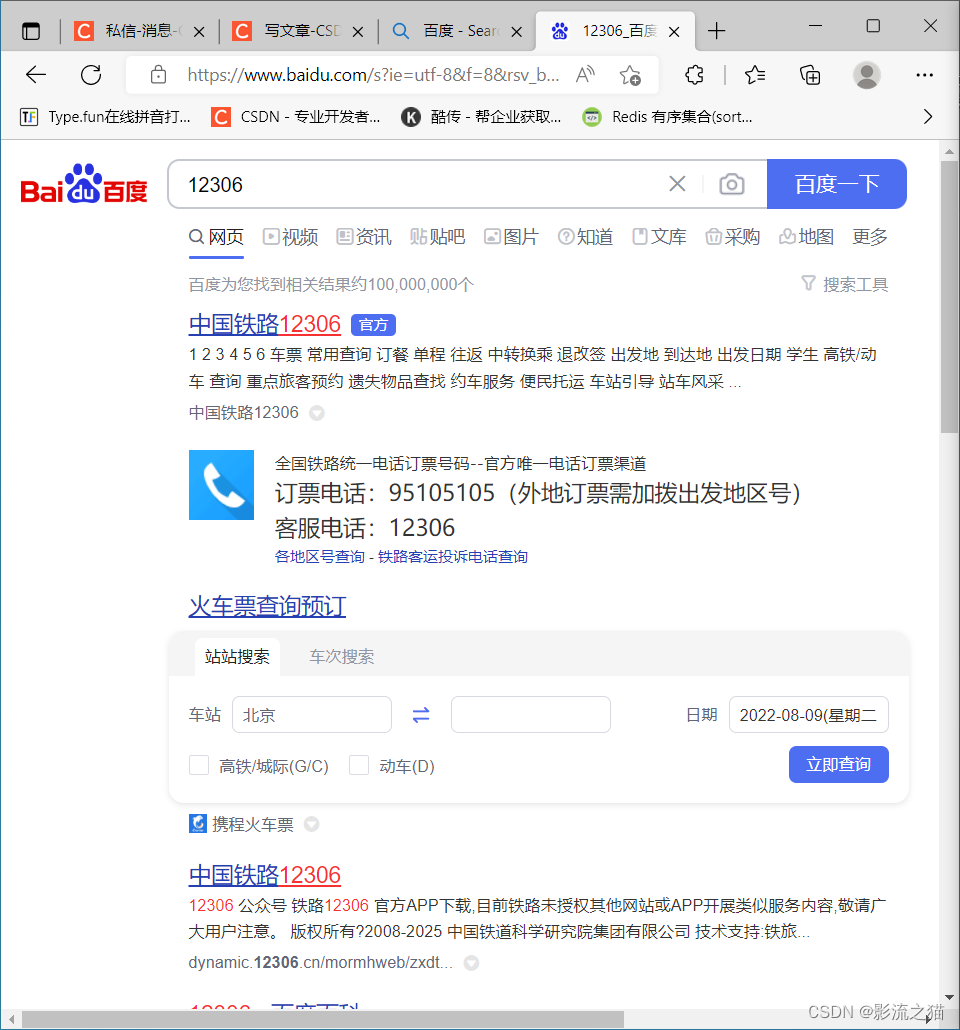Click the scrollbar down arrow

point(949,998)
